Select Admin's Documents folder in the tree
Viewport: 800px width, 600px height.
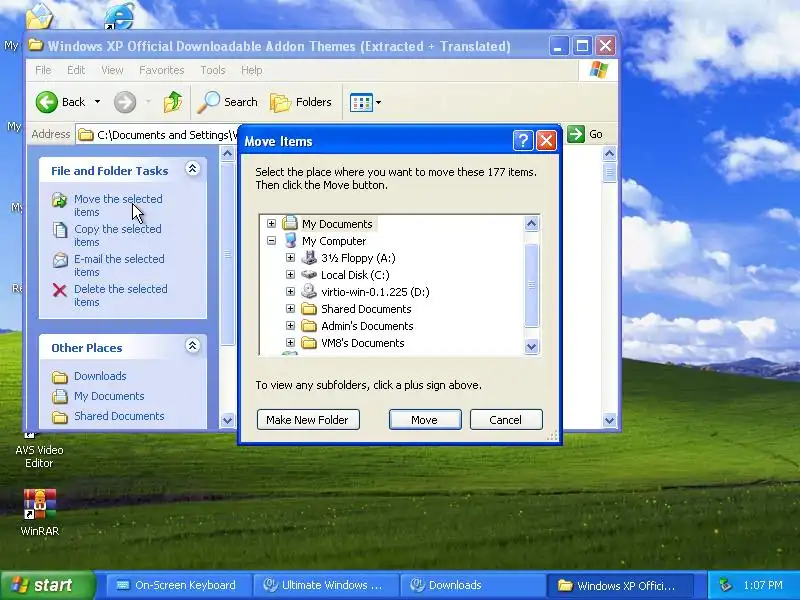coord(367,326)
